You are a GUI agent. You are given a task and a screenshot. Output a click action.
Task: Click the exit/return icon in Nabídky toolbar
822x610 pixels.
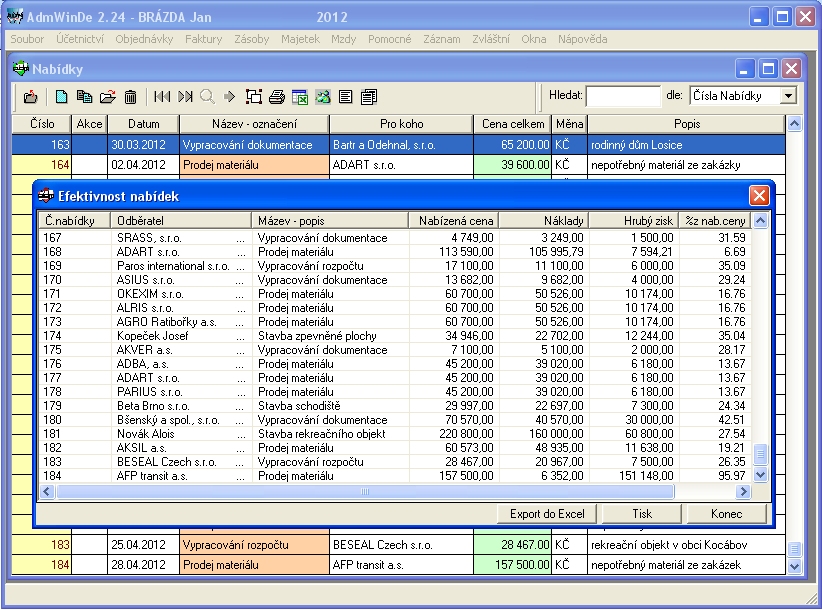31,97
